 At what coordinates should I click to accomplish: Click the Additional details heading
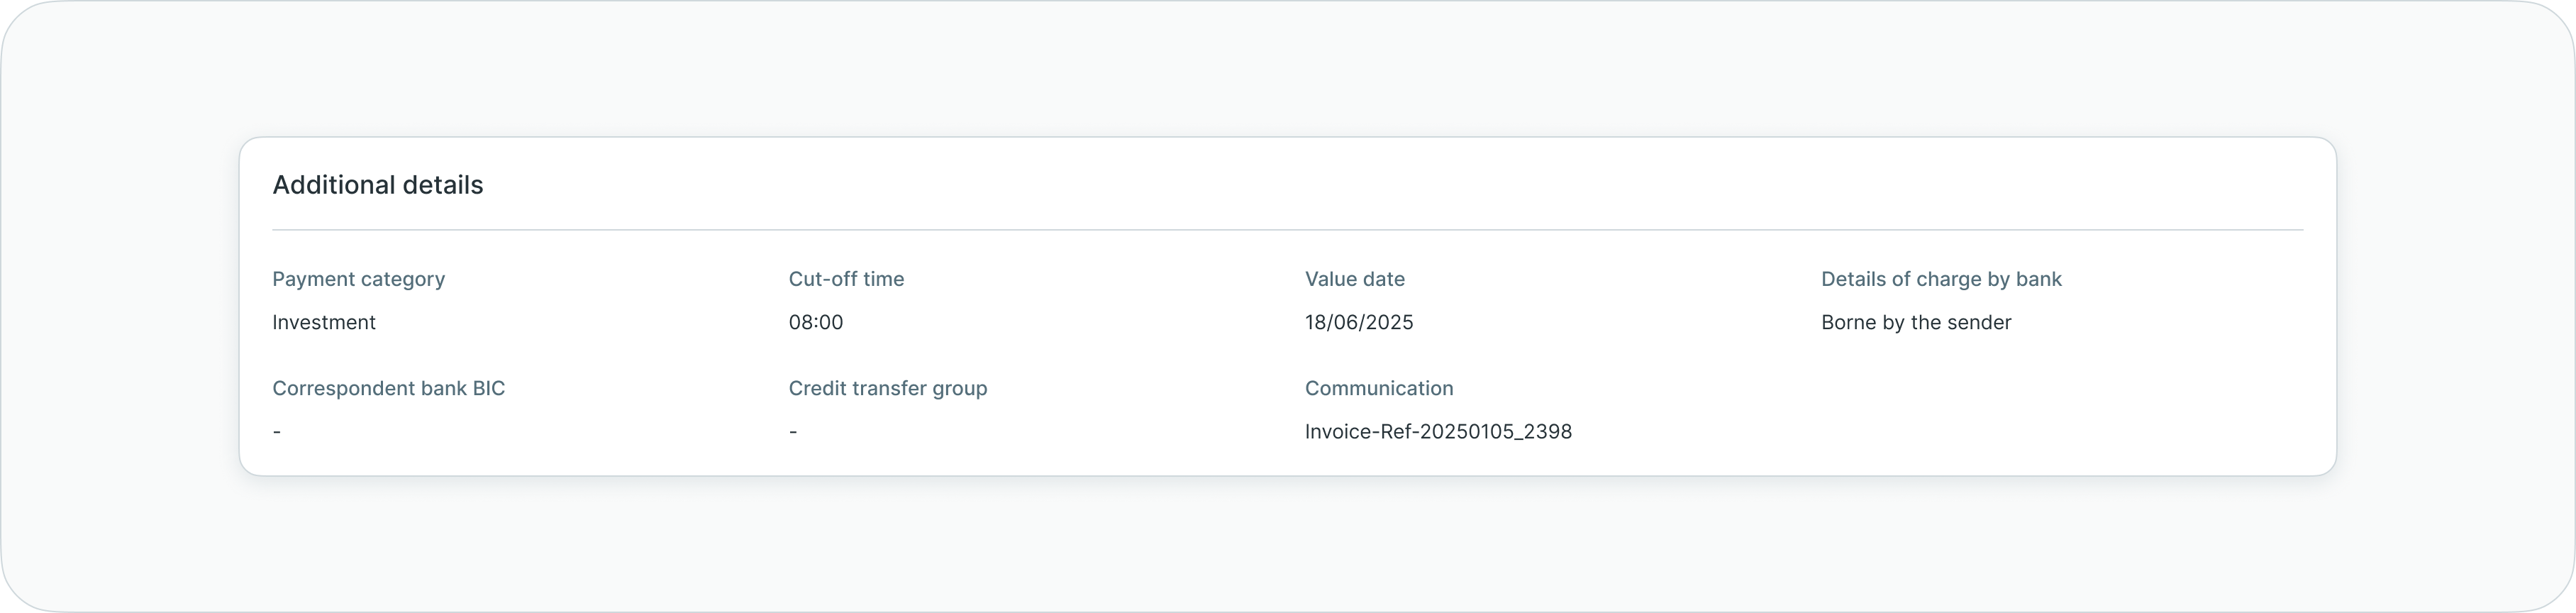tap(377, 185)
